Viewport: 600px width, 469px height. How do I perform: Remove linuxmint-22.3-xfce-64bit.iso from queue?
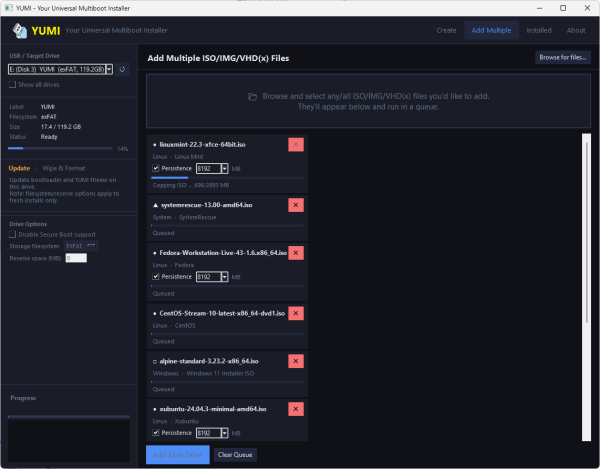[296, 145]
